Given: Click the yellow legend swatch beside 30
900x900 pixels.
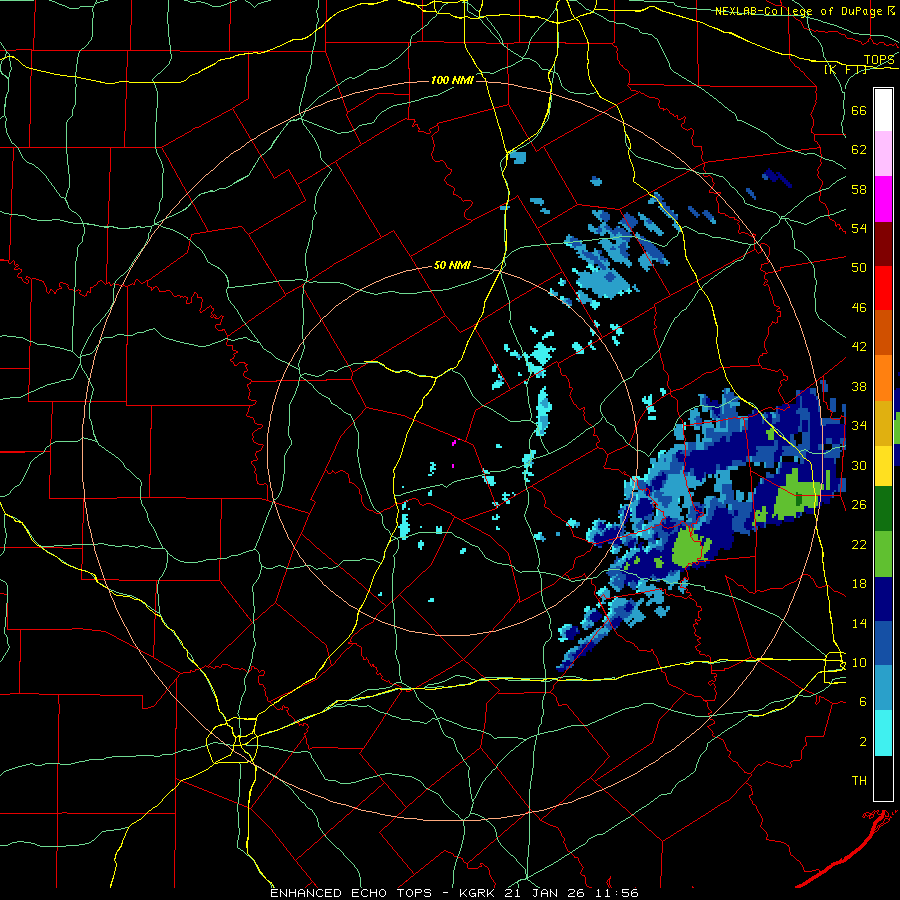Looking at the screenshot, I should 883,466.
